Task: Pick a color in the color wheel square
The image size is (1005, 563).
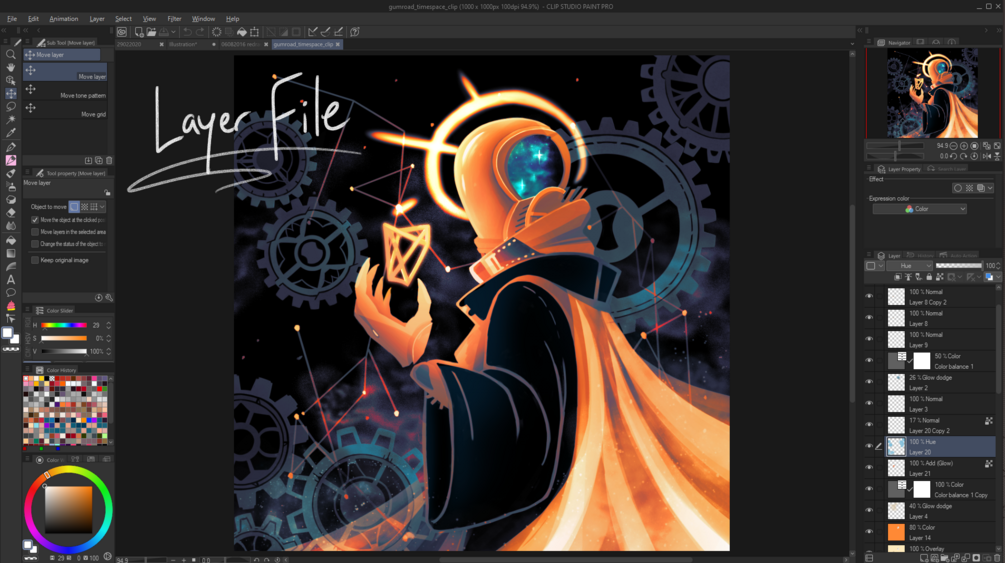Action: pyautogui.click(x=68, y=510)
